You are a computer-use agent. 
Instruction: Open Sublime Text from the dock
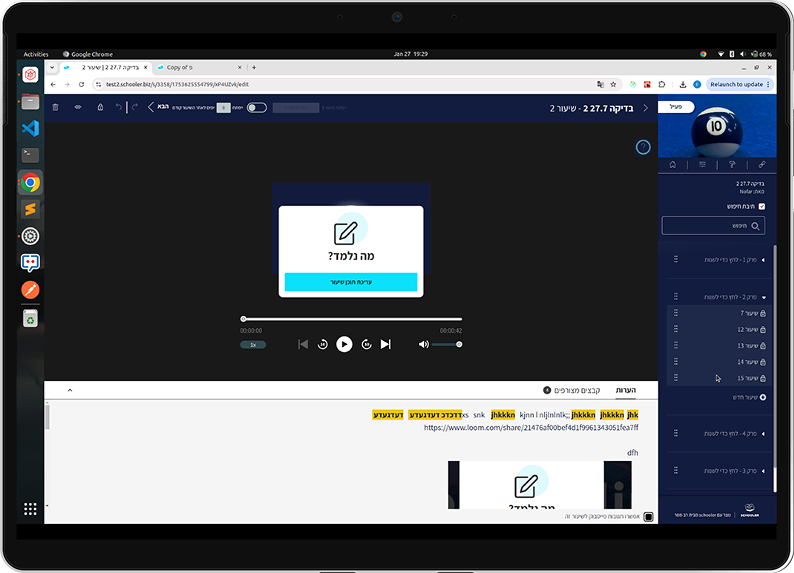pos(30,209)
